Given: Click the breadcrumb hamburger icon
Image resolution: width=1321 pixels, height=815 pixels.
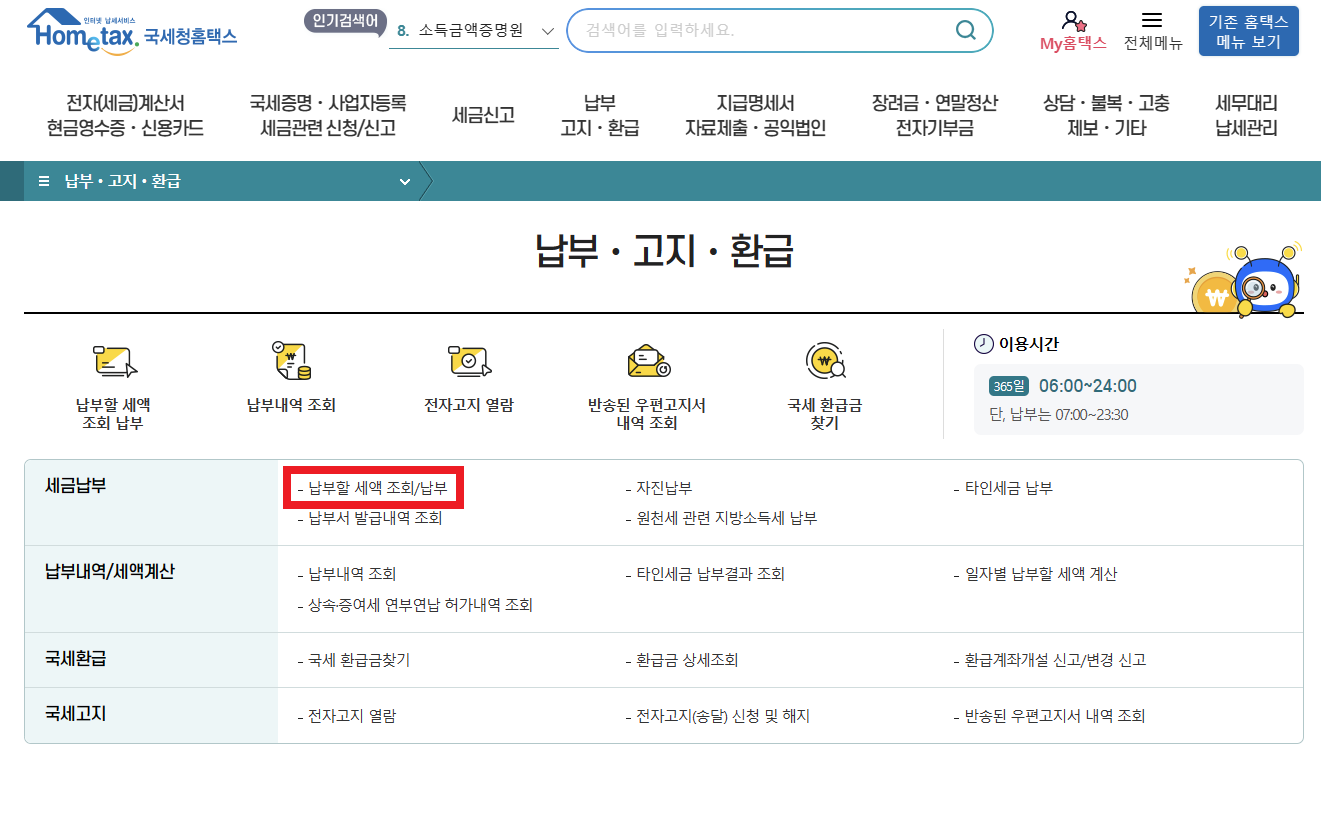Looking at the screenshot, I should [x=41, y=181].
